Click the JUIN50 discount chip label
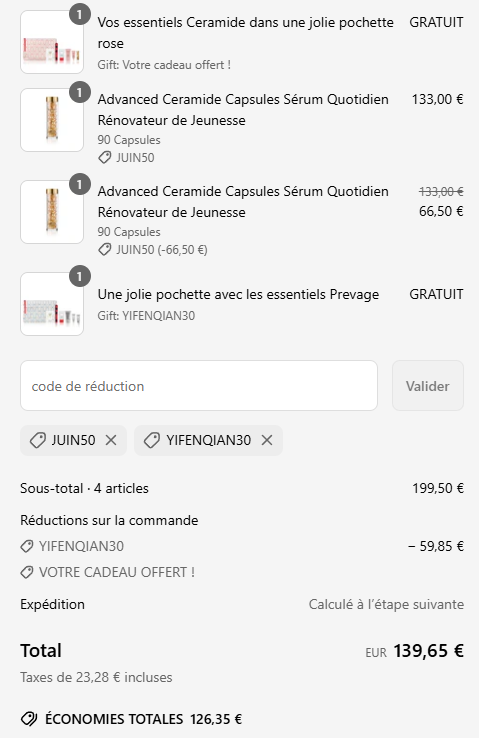Viewport: 479px width, 738px height. (x=73, y=440)
